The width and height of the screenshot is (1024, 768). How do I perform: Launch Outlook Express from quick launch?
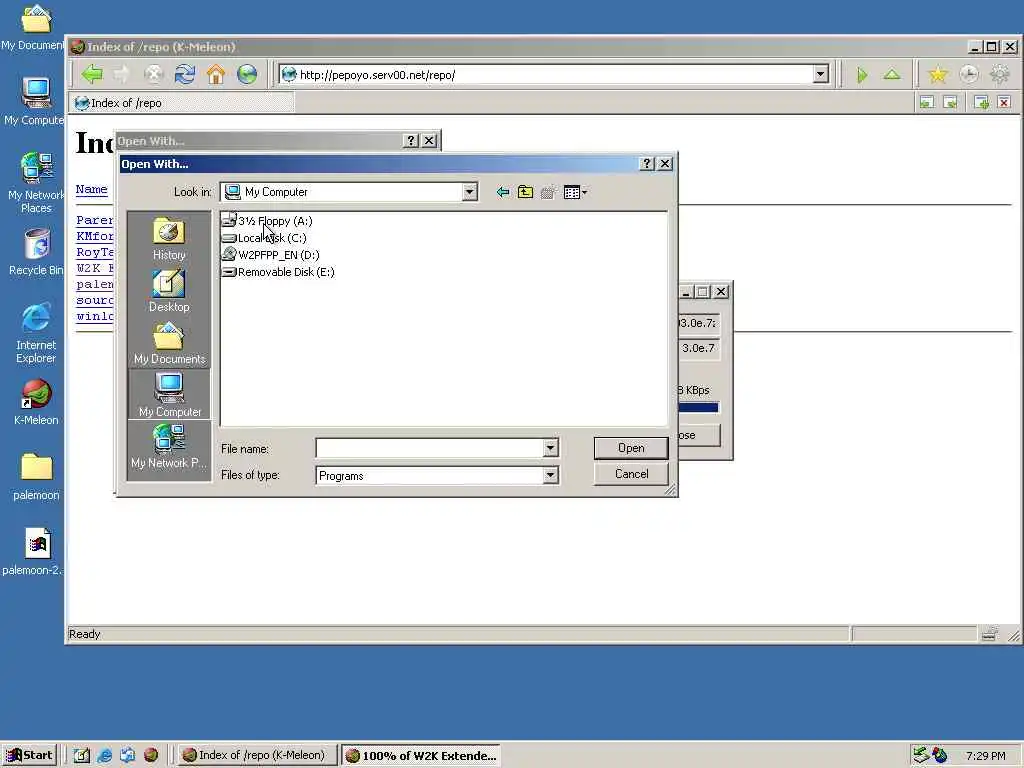(x=127, y=756)
